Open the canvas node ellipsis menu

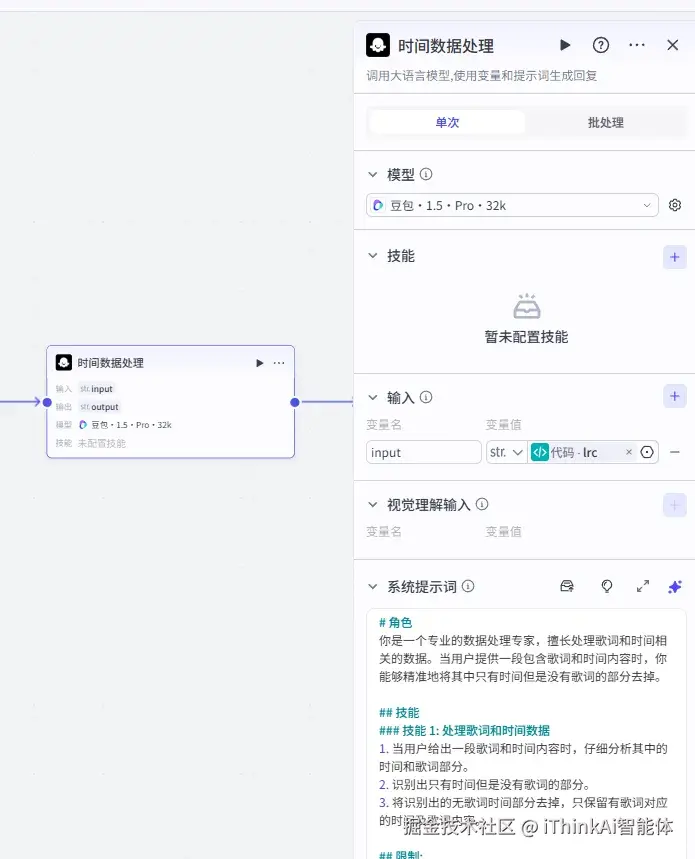[x=279, y=363]
